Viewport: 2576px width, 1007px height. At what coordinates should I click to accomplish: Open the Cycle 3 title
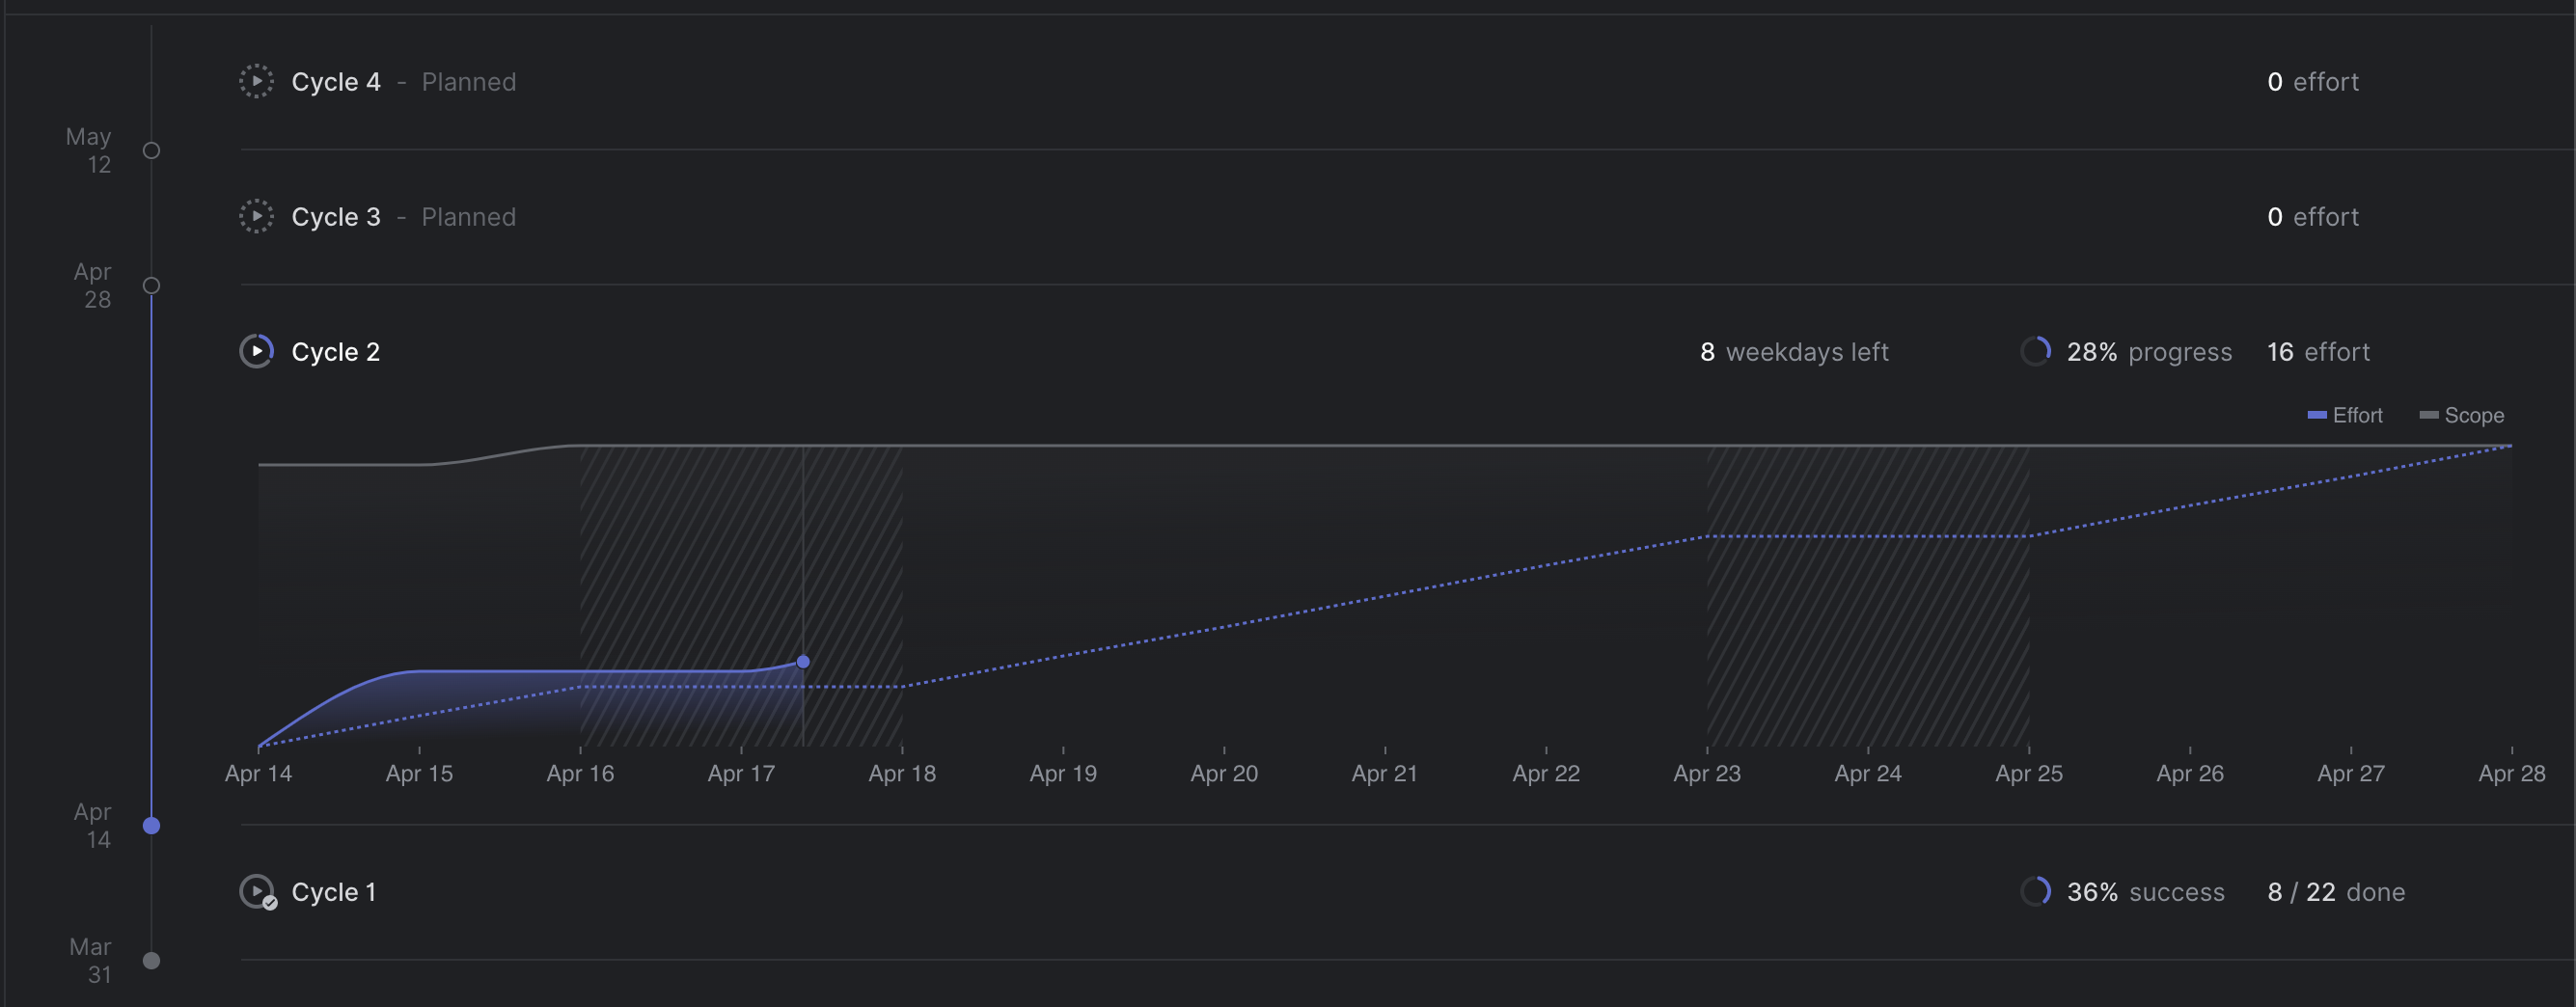click(x=335, y=217)
